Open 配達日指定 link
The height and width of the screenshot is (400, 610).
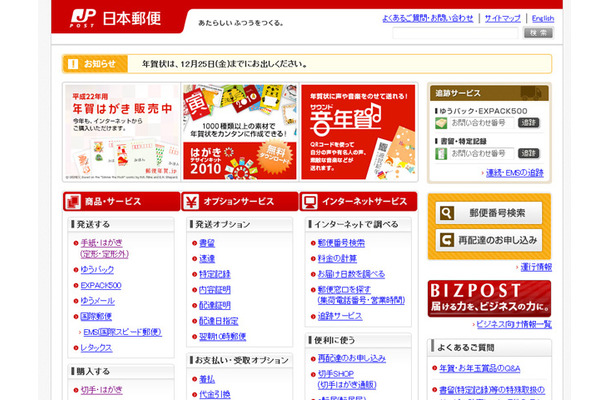click(x=219, y=321)
